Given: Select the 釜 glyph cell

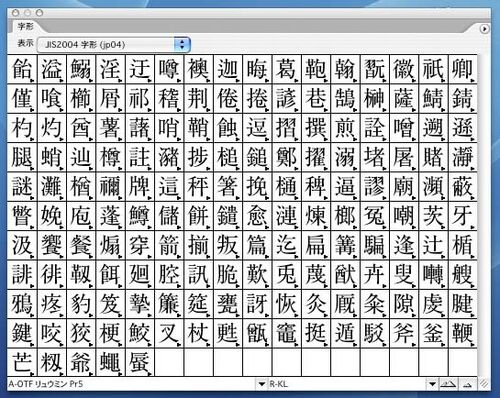Looking at the screenshot, I should click(433, 333).
